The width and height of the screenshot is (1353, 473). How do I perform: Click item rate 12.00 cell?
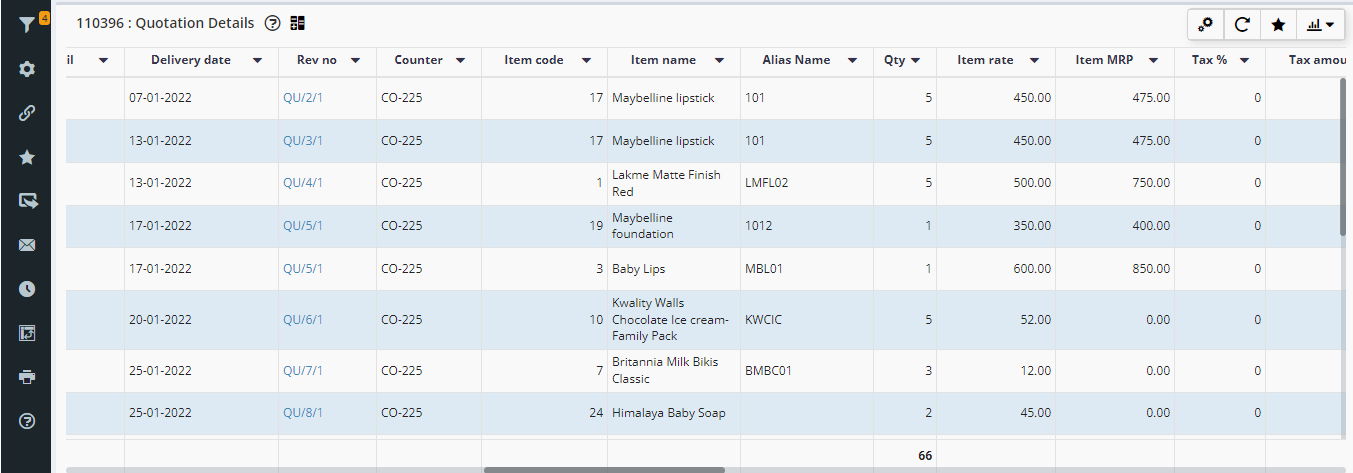click(996, 371)
